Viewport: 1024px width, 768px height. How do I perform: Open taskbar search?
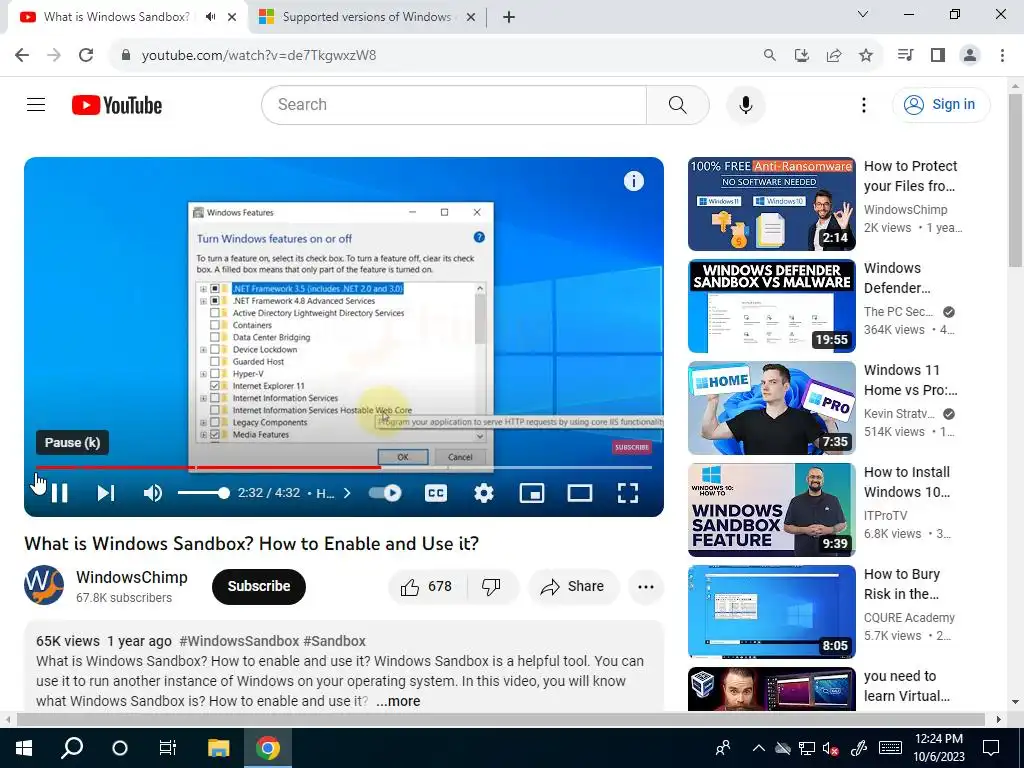pos(72,748)
